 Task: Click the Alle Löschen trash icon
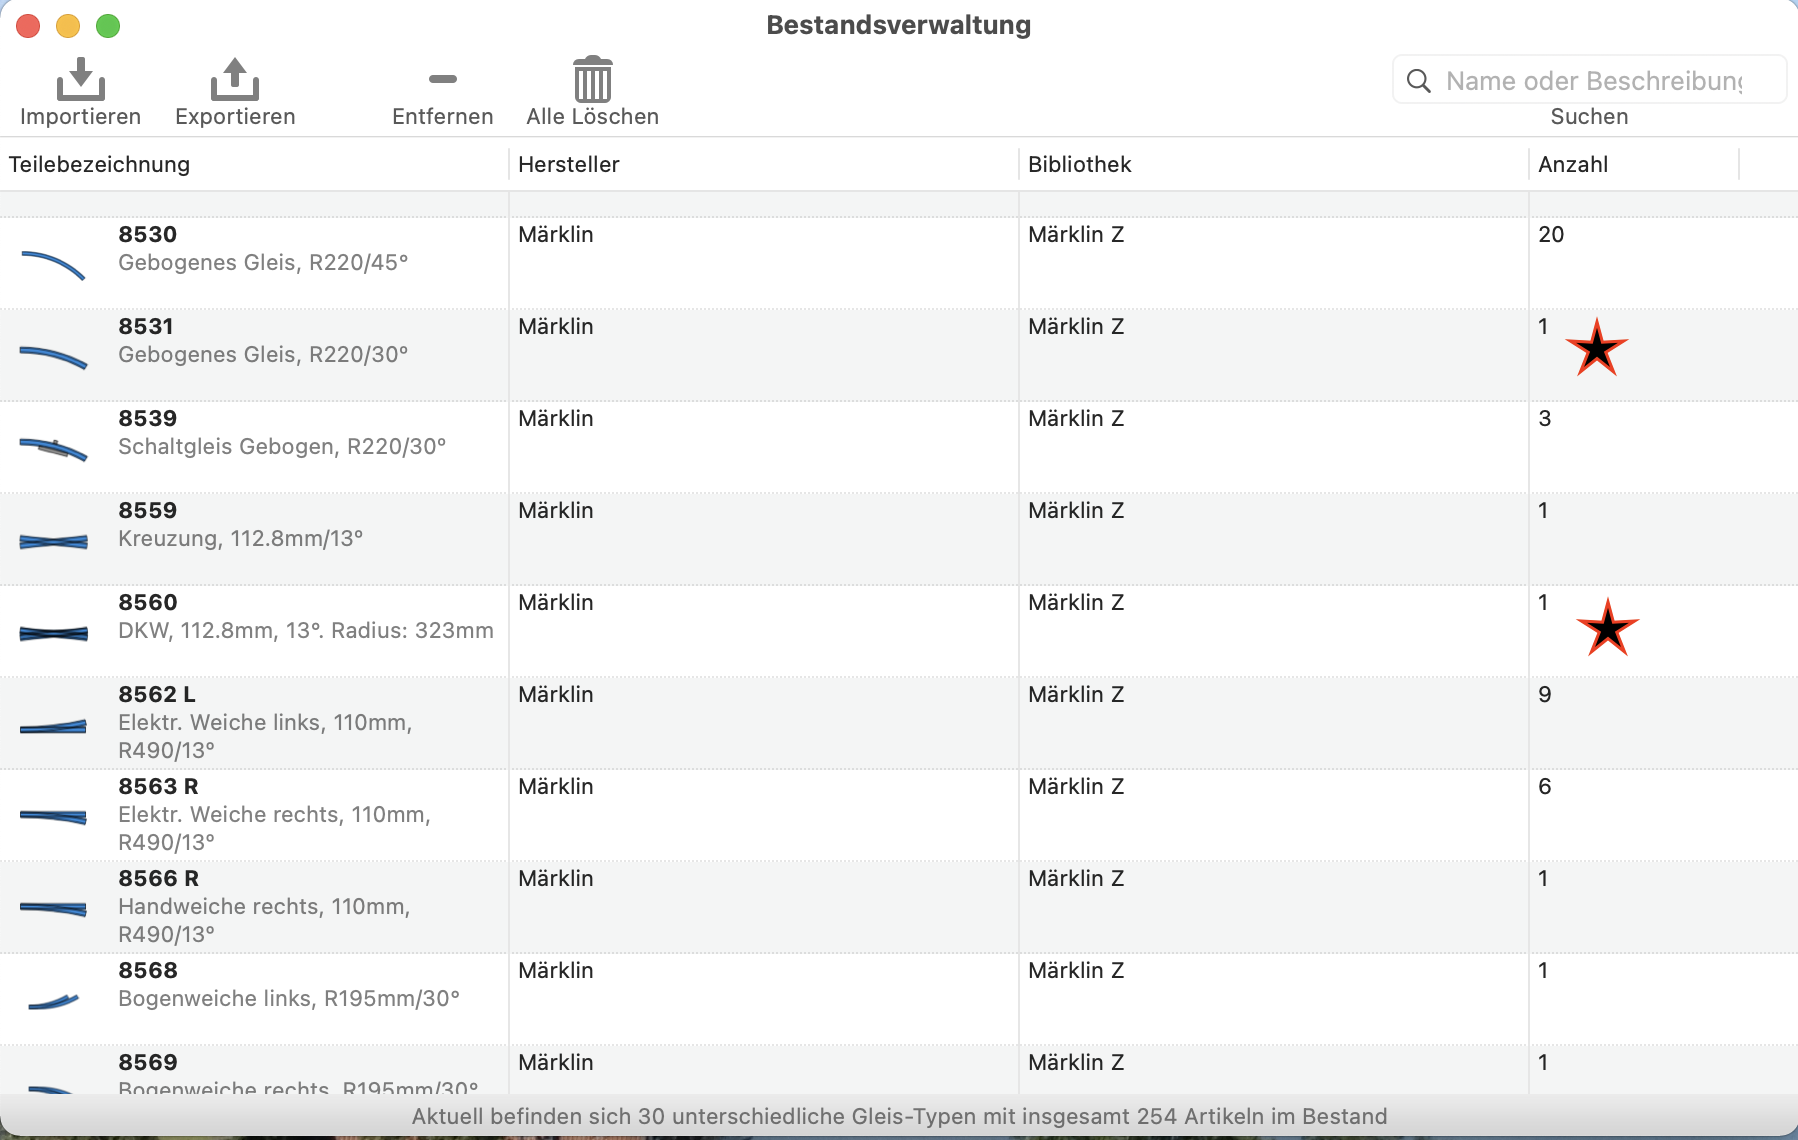(593, 79)
